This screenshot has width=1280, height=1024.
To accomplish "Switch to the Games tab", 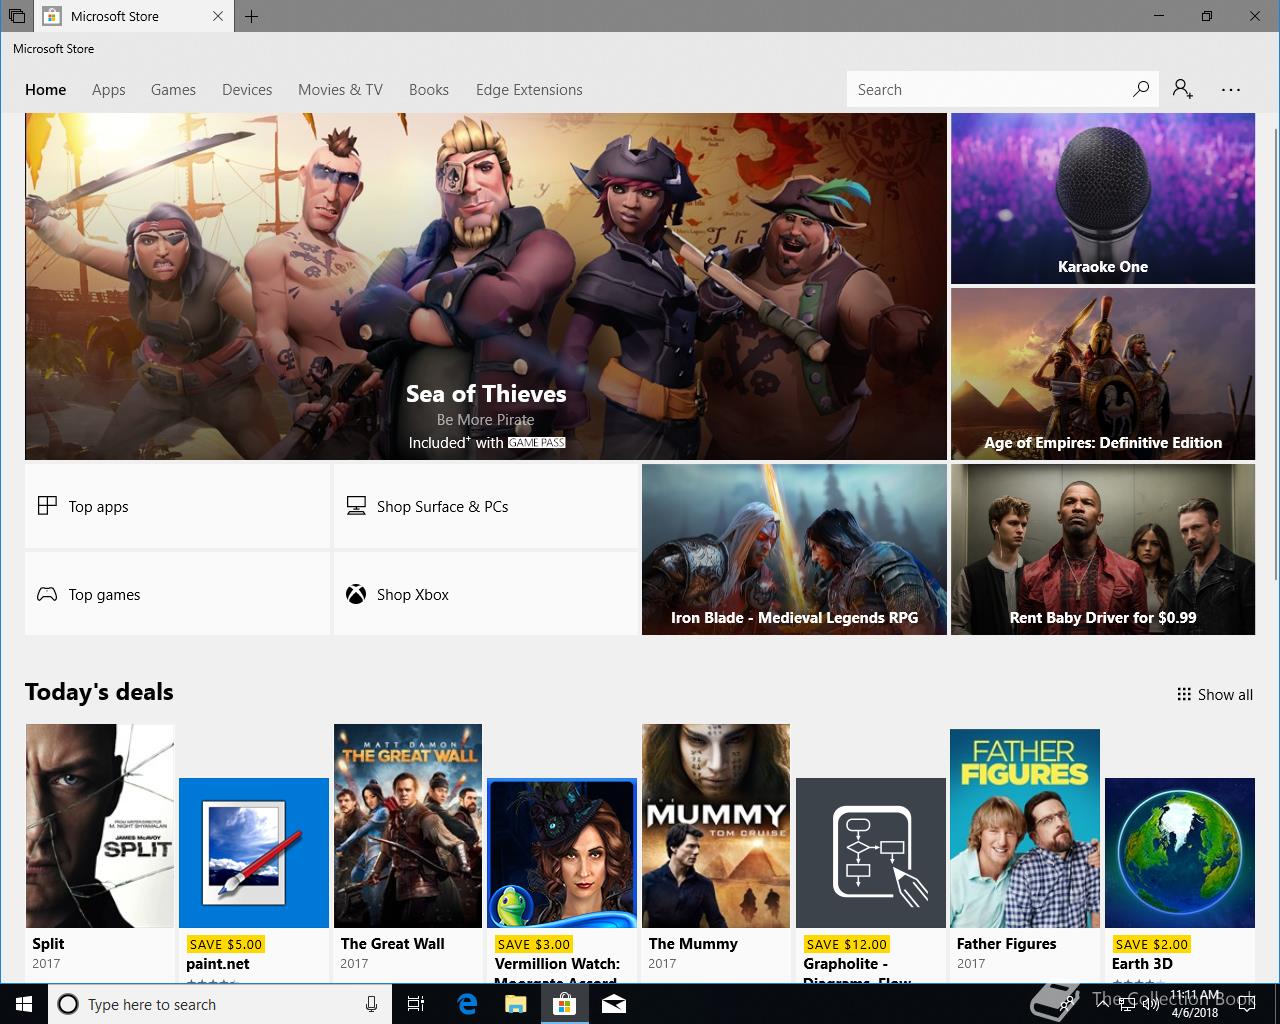I will (173, 89).
